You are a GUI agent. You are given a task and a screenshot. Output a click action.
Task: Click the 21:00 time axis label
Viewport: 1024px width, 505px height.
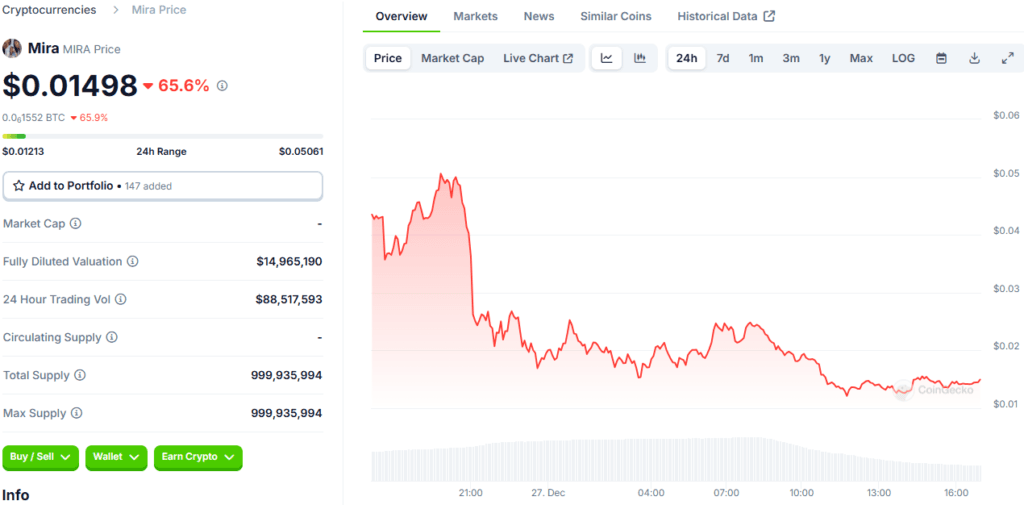click(x=471, y=492)
